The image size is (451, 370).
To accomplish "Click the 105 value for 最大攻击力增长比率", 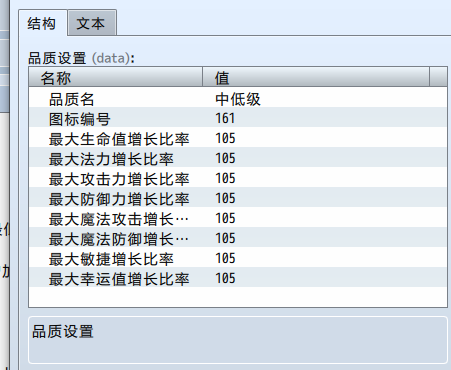I will point(225,178).
